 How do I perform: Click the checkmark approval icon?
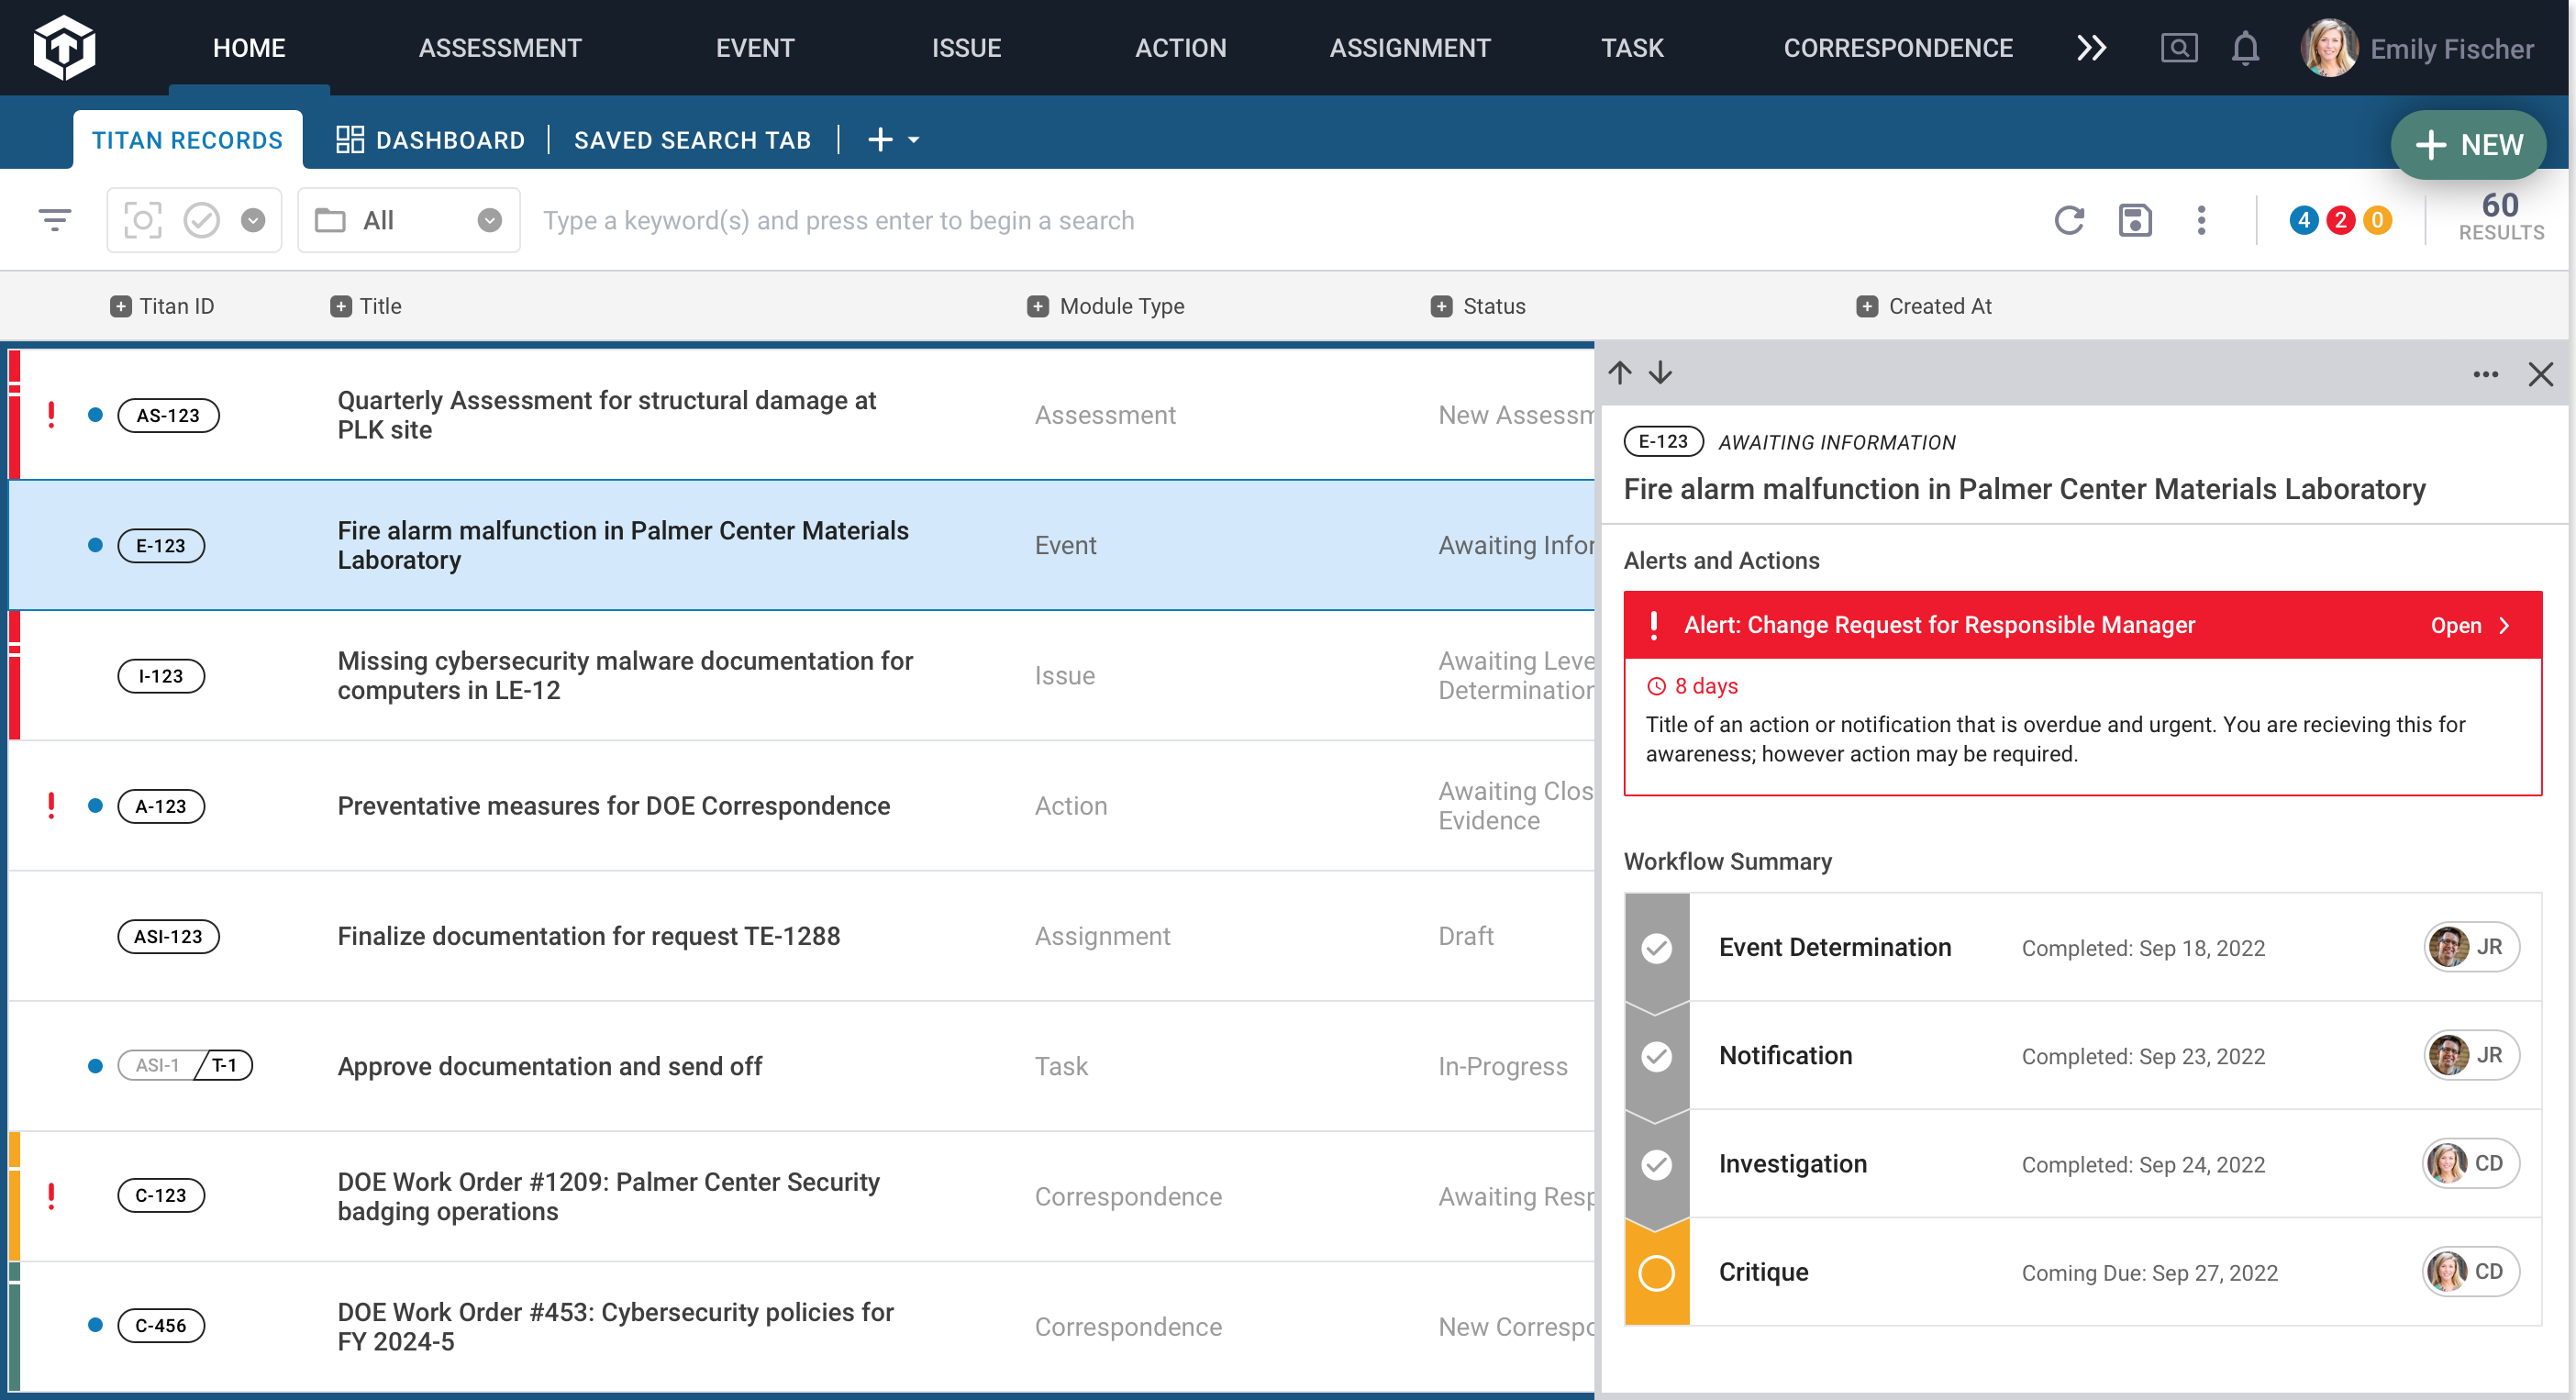click(202, 221)
